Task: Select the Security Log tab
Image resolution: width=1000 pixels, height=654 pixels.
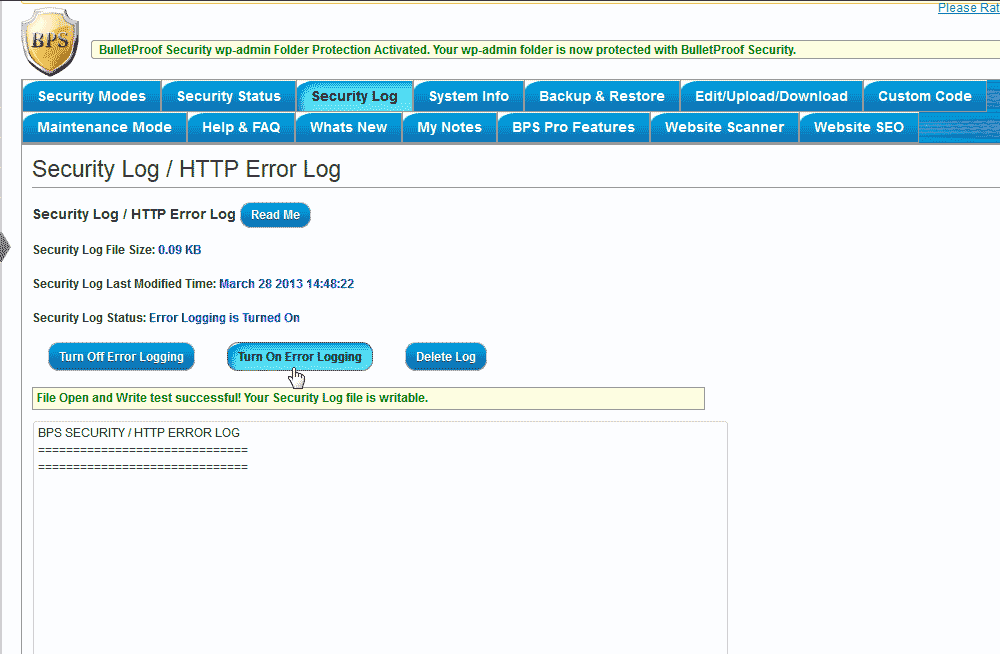Action: tap(355, 96)
